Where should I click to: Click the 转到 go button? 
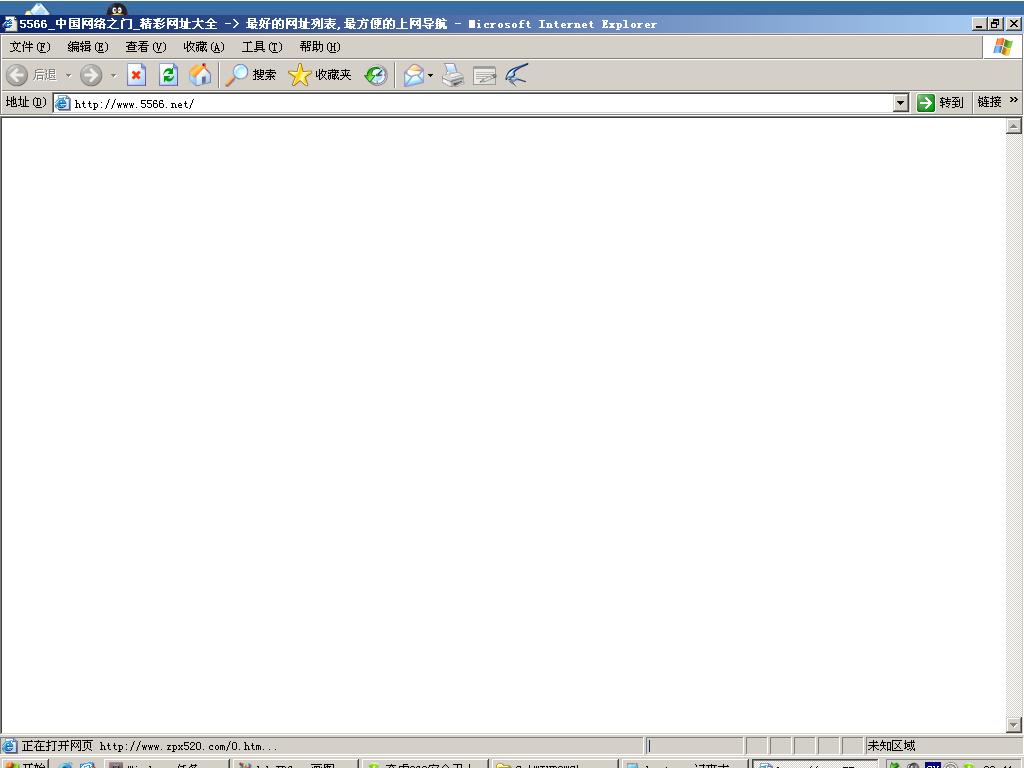[x=940, y=103]
